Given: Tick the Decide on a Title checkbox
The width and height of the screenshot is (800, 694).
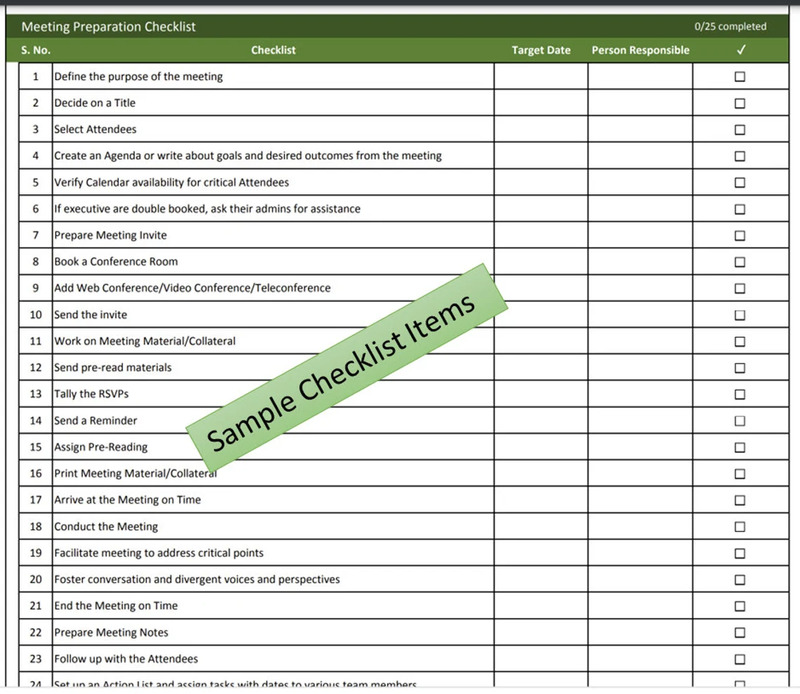Looking at the screenshot, I should 739,103.
